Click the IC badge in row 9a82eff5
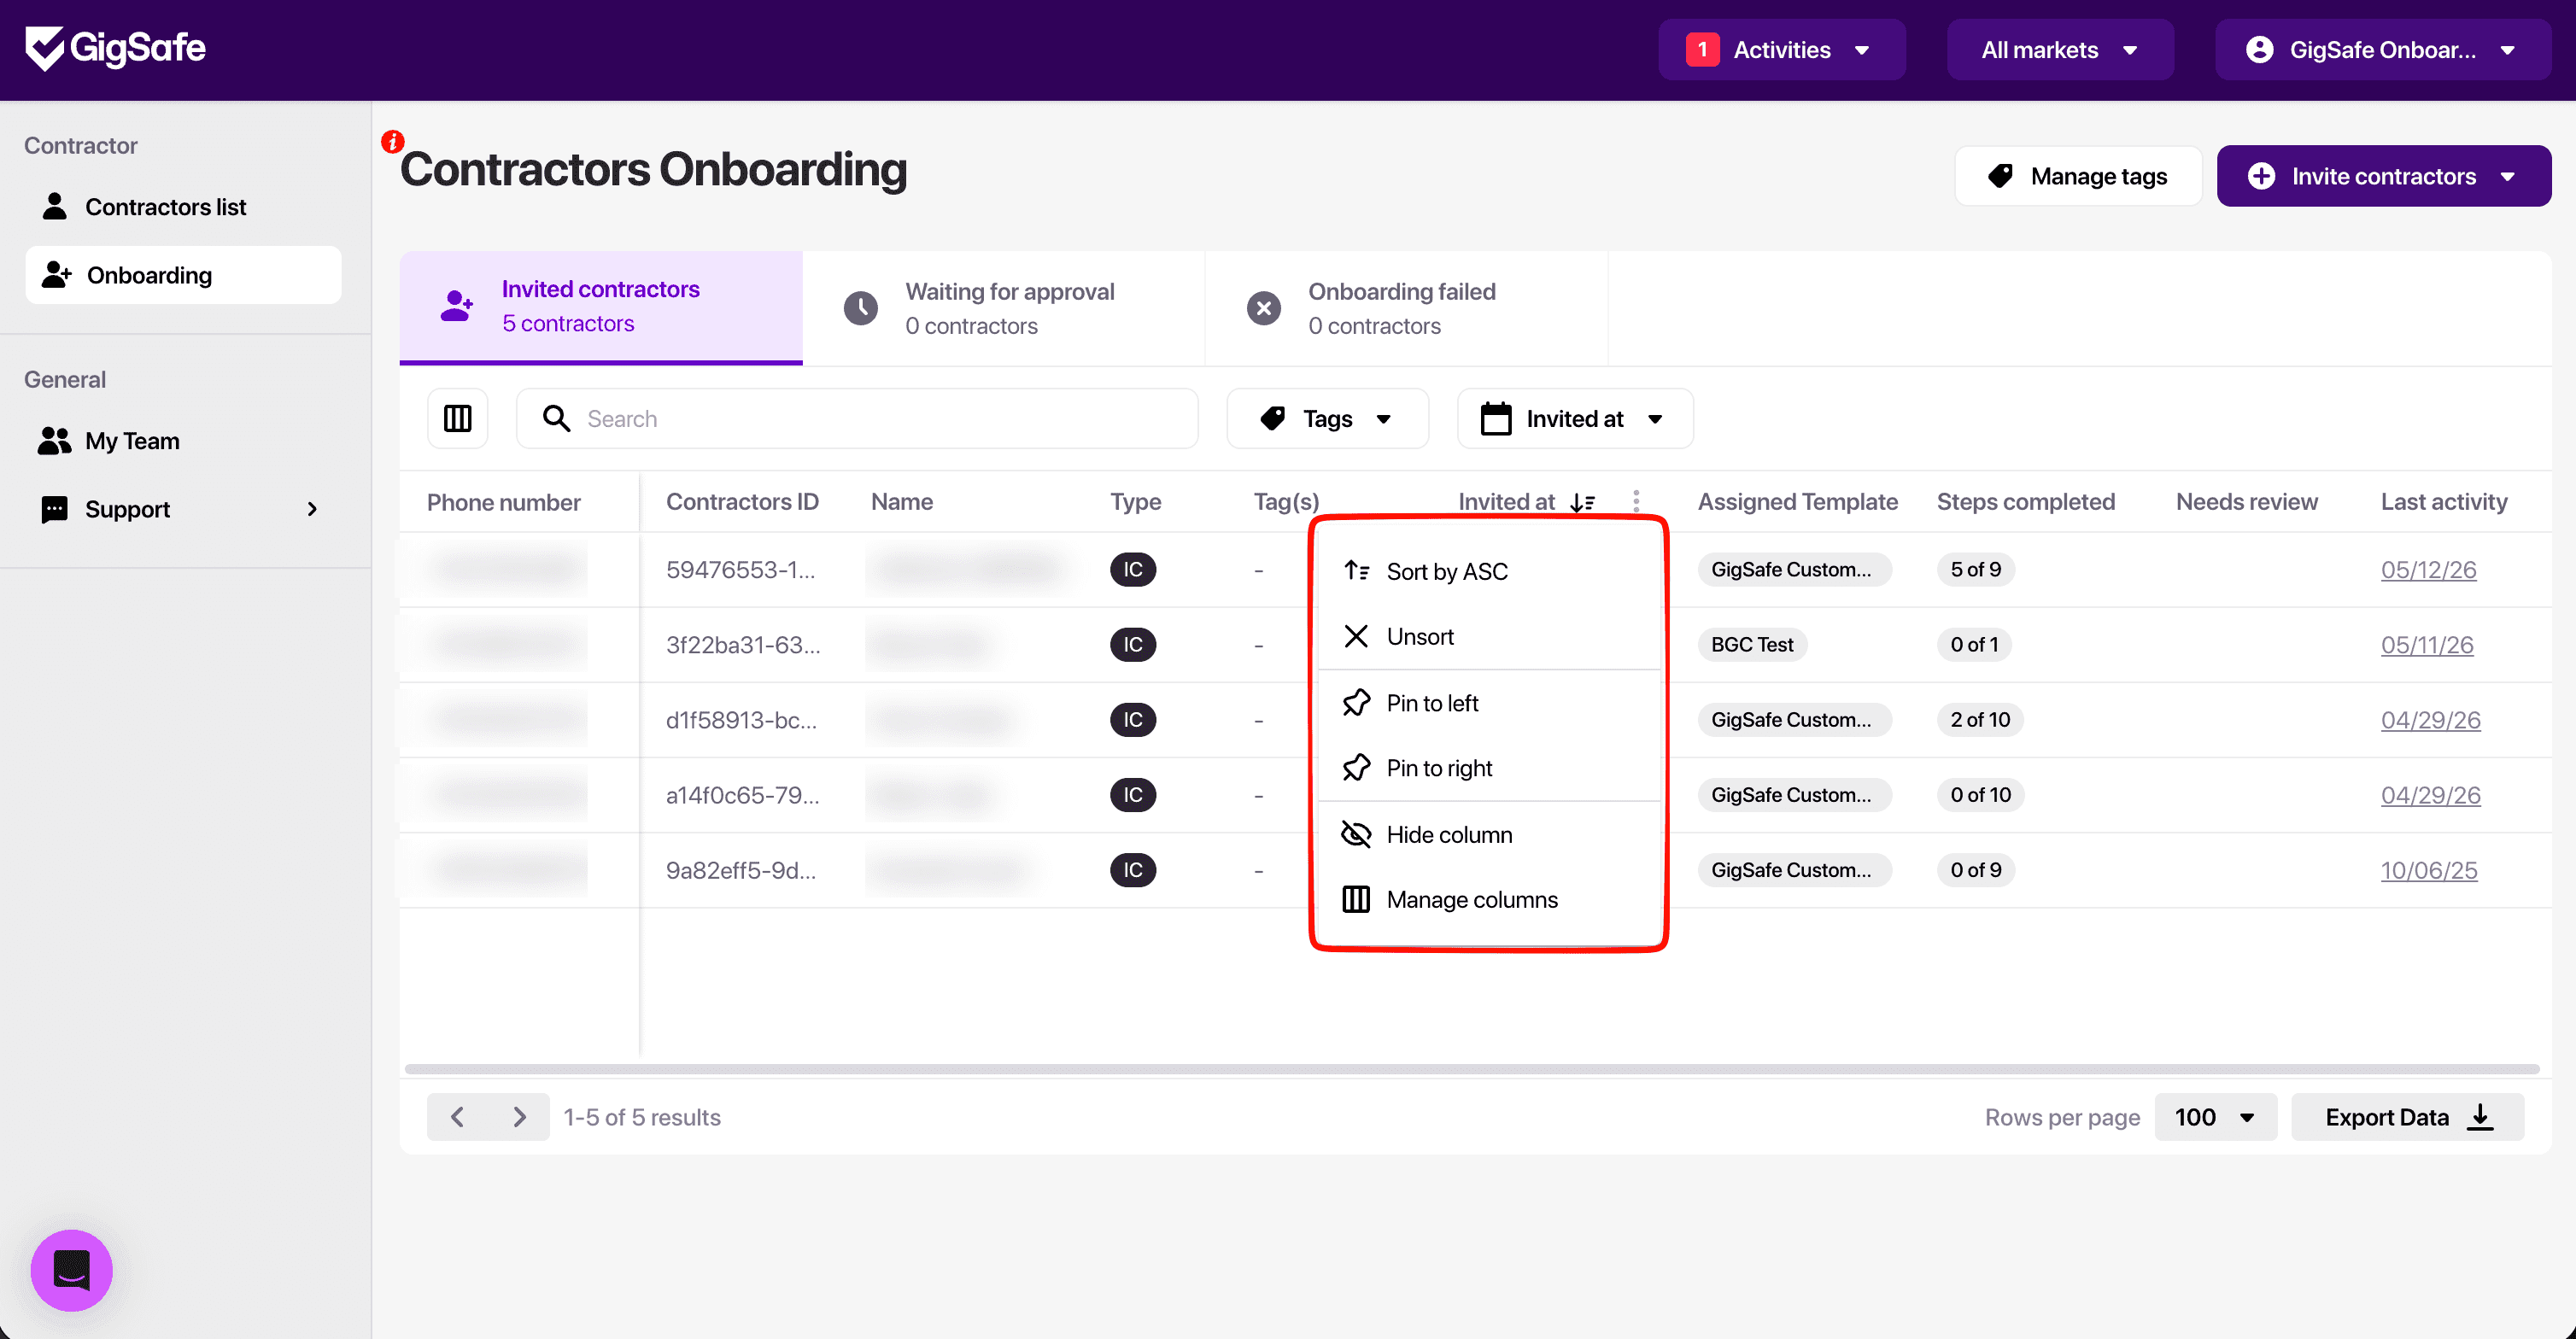2576x1339 pixels. tap(1133, 870)
